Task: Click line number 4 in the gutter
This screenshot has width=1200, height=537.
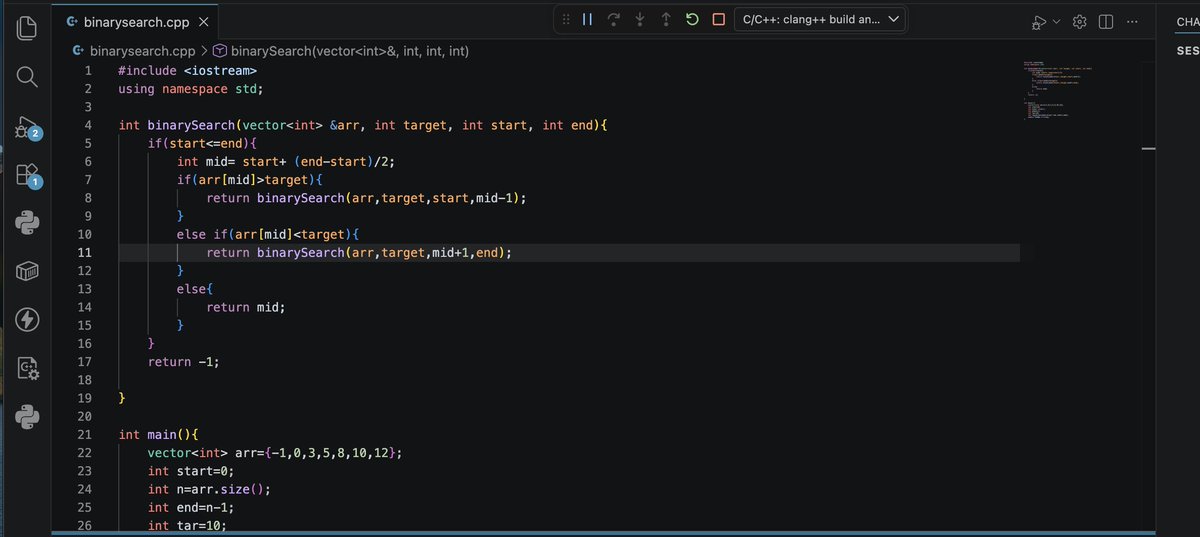Action: coord(88,125)
